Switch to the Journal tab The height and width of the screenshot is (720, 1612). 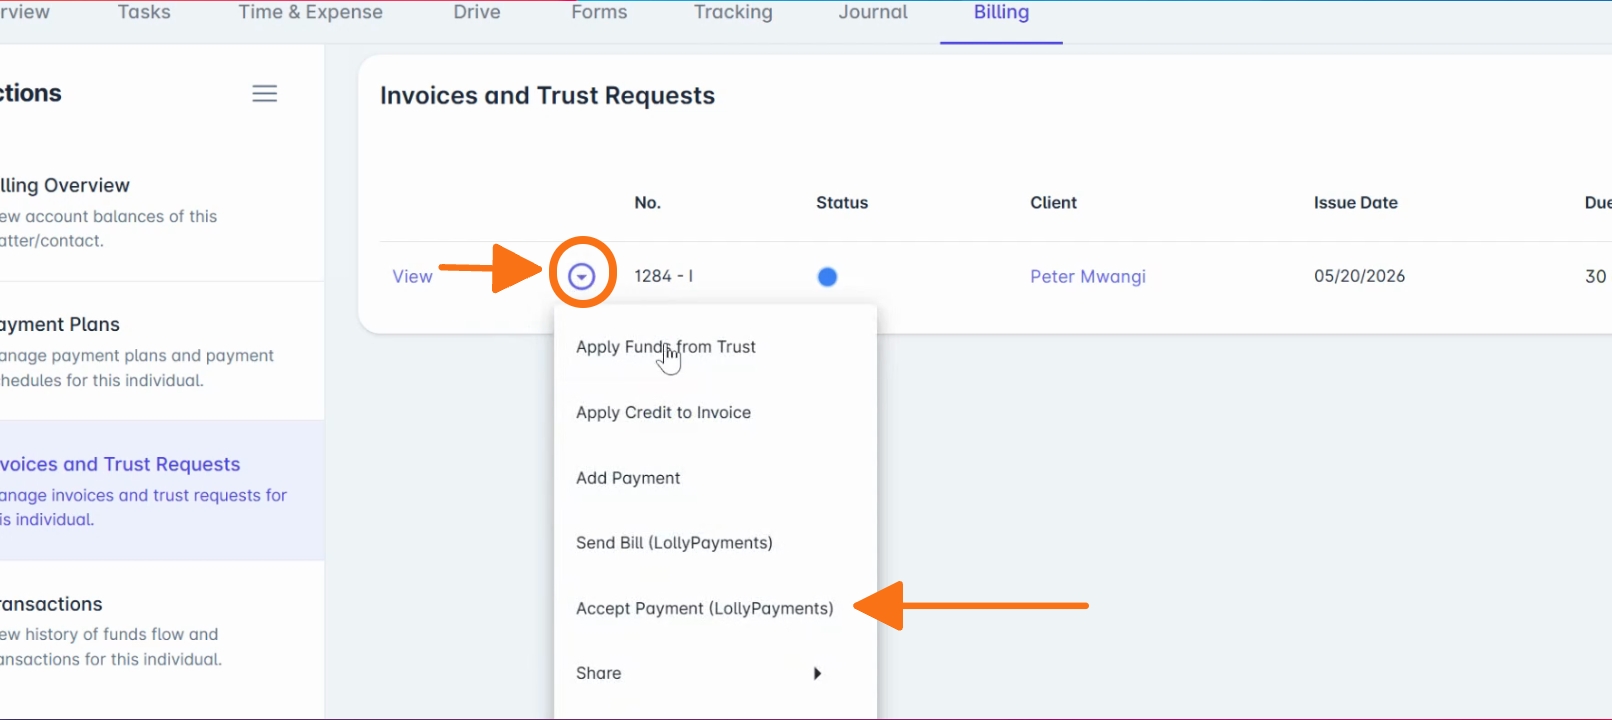(x=873, y=12)
